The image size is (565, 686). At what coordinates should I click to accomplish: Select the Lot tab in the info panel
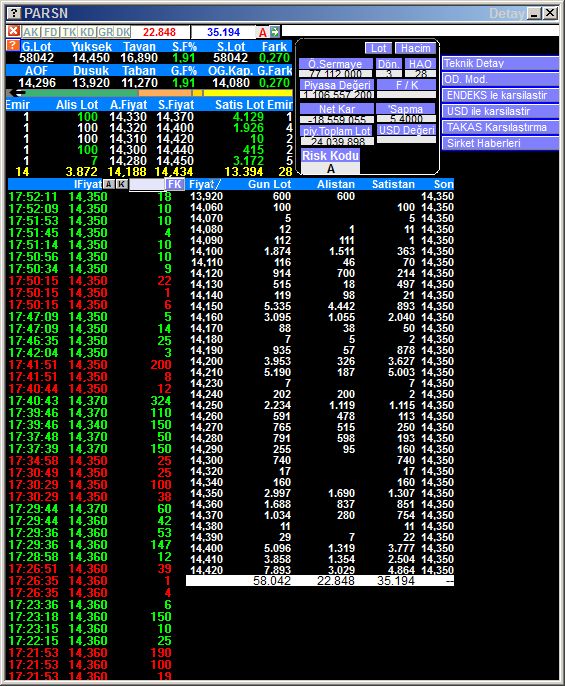tap(379, 48)
